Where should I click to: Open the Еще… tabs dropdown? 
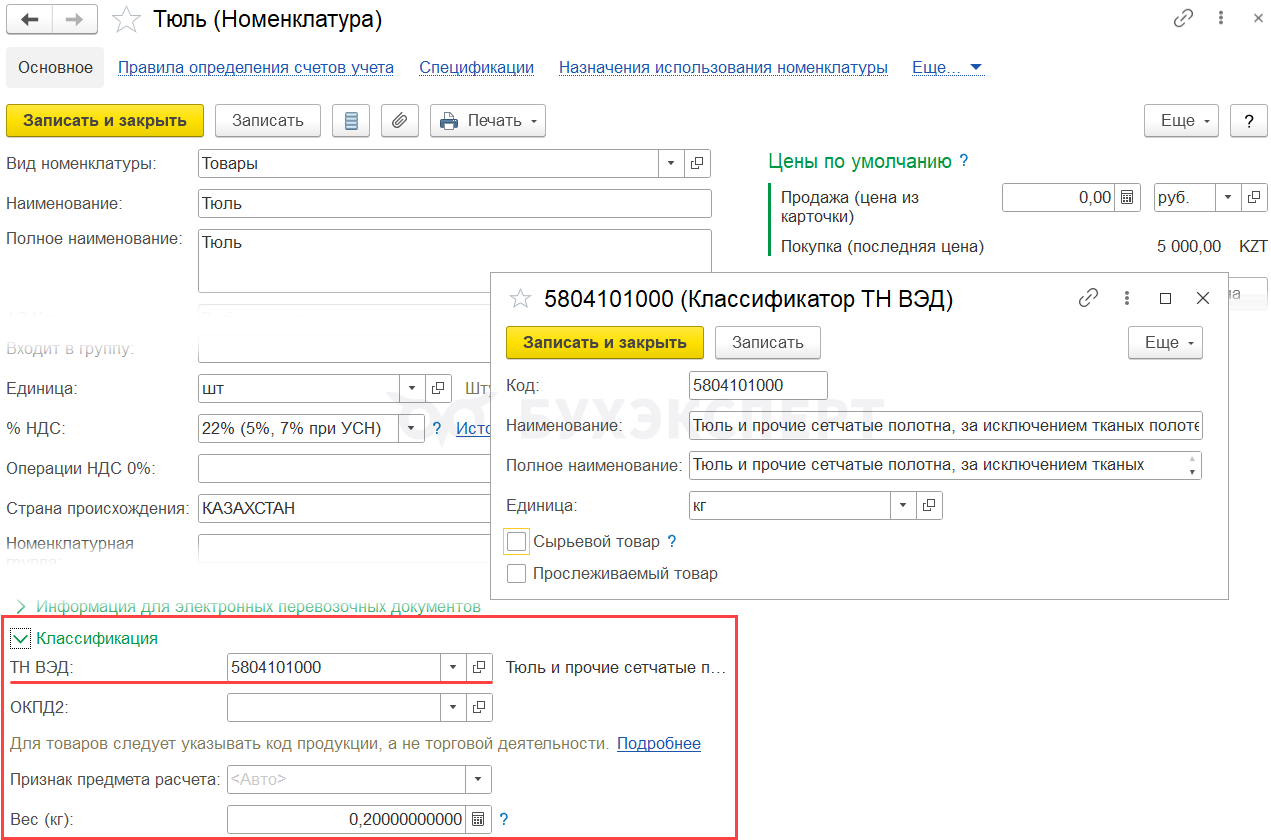coord(947,67)
